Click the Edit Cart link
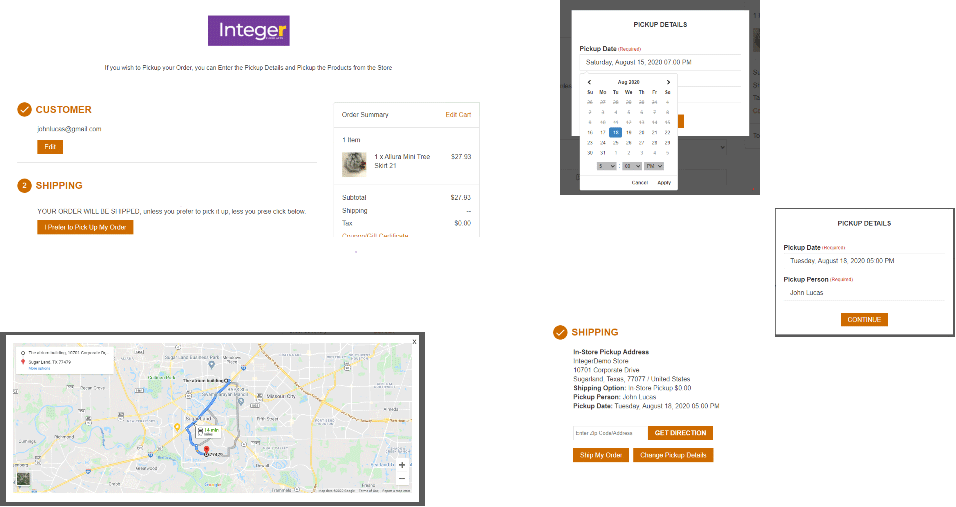This screenshot has width=956, height=507. tap(458, 115)
